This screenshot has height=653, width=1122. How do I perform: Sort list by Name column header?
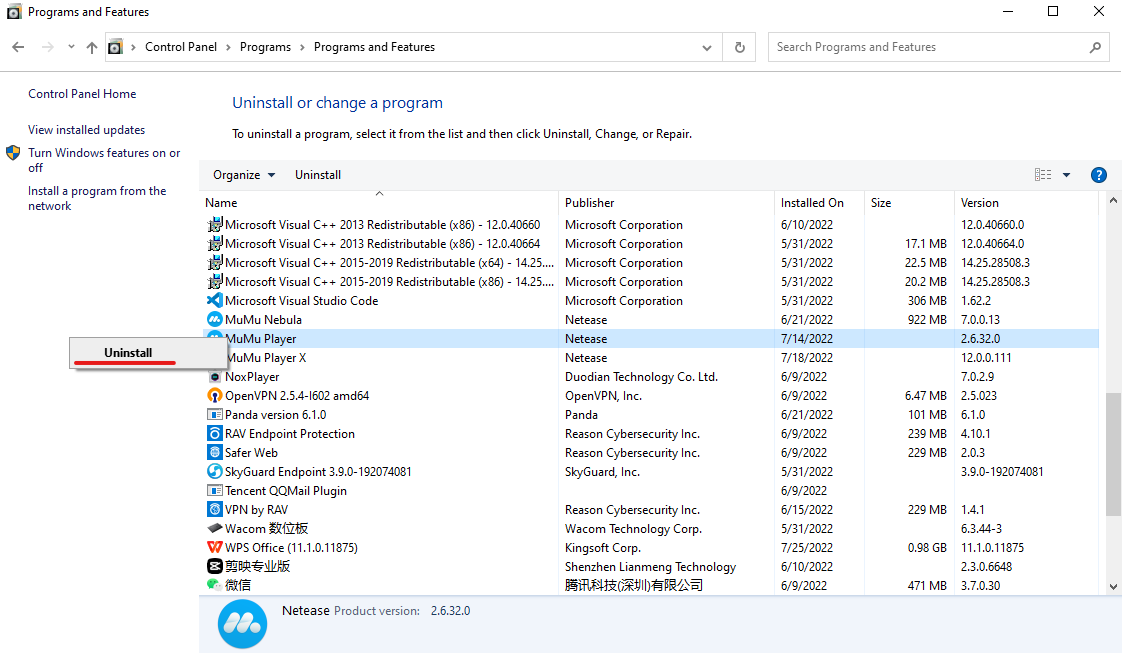coord(379,203)
